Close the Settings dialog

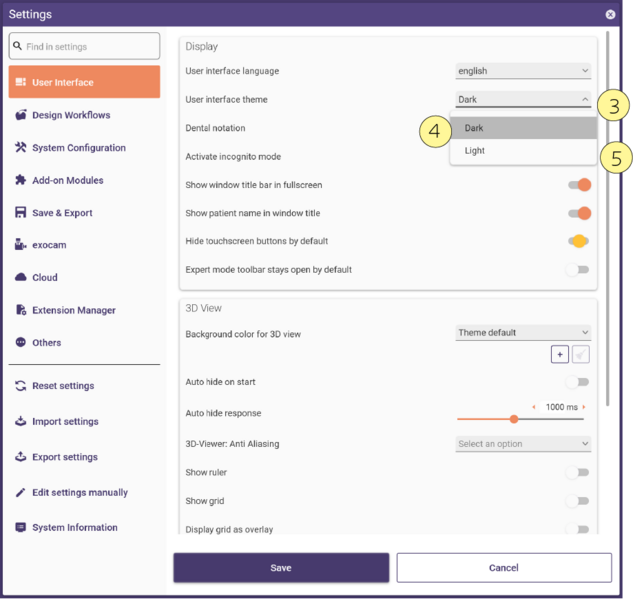[x=610, y=15]
